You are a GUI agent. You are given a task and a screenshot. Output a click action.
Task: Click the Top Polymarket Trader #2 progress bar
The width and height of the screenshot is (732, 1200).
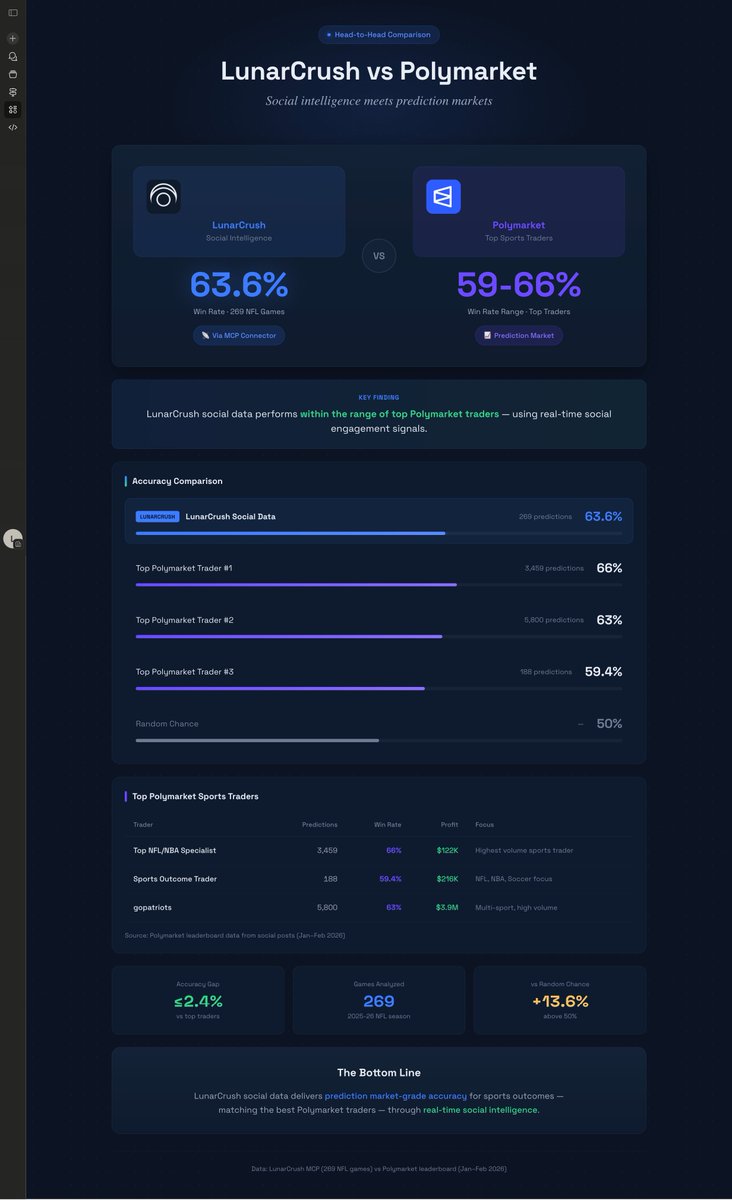tap(379, 637)
